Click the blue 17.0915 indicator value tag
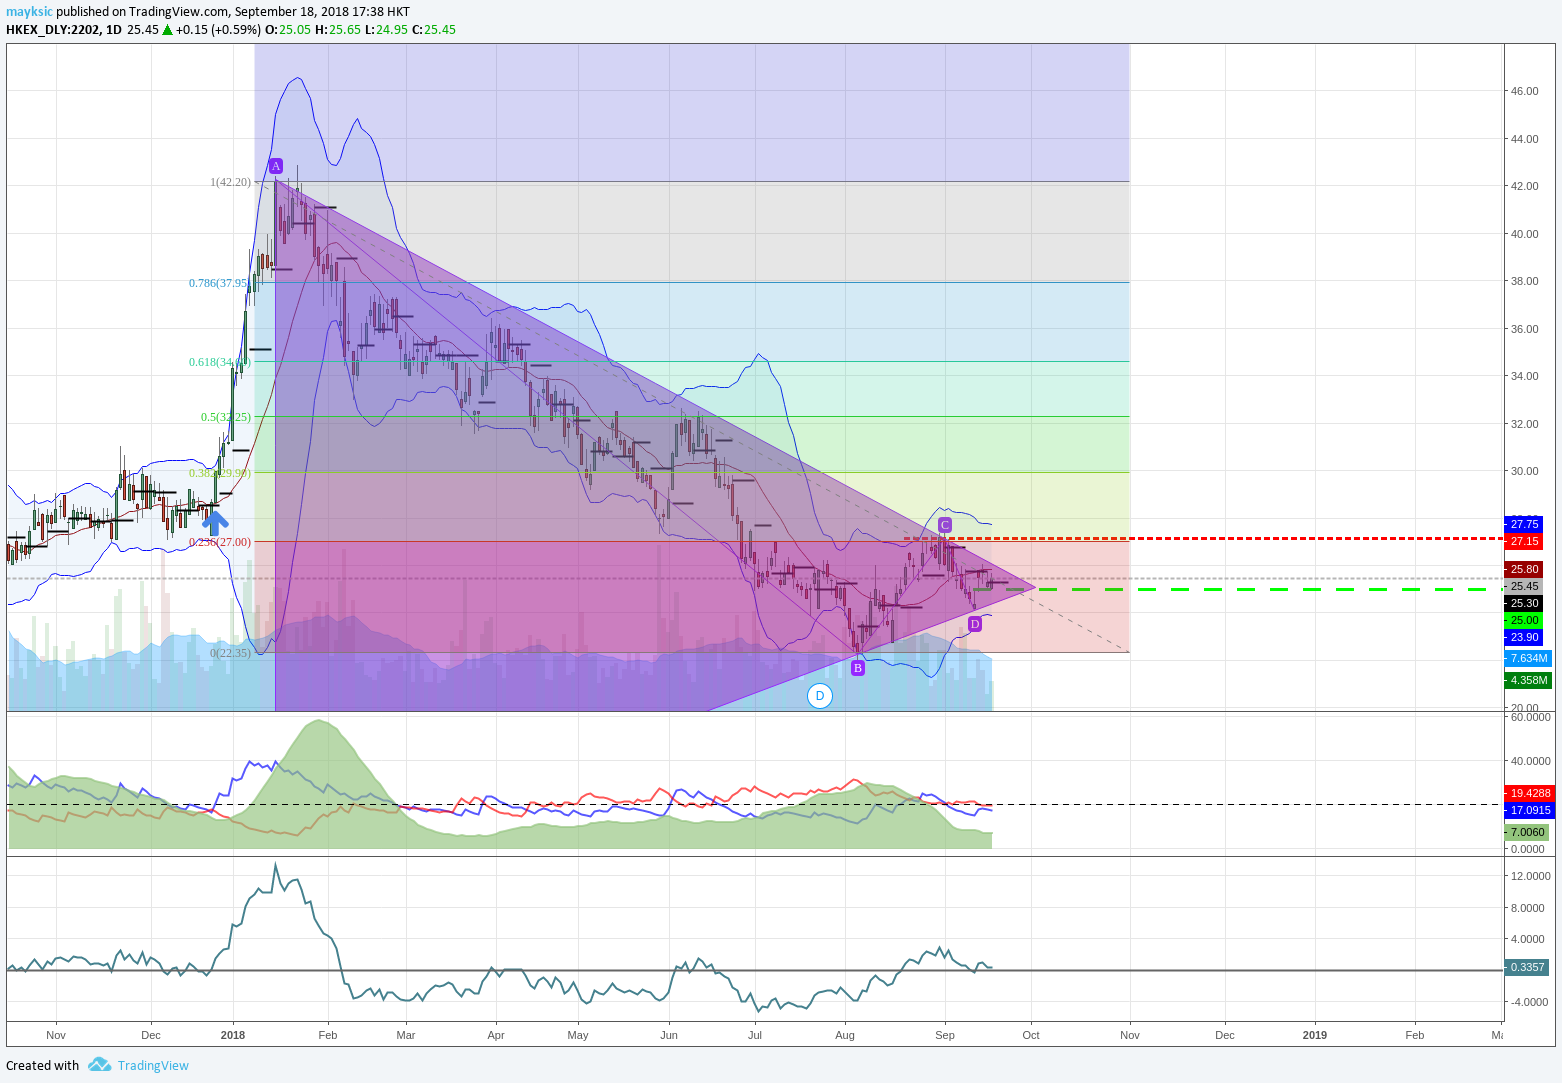Image resolution: width=1562 pixels, height=1083 pixels. click(x=1530, y=810)
